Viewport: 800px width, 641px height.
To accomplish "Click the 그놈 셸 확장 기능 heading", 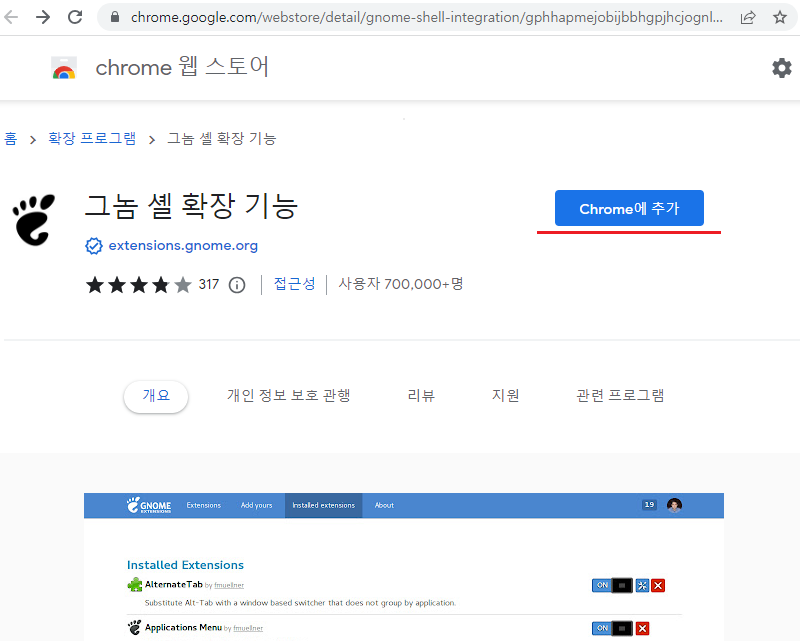I will point(191,206).
